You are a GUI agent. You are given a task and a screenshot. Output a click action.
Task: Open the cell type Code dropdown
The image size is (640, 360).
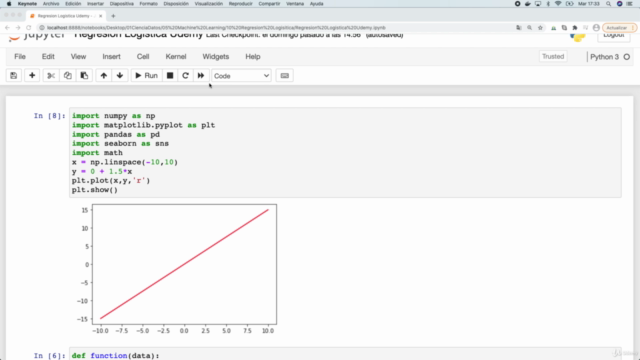[x=241, y=76]
